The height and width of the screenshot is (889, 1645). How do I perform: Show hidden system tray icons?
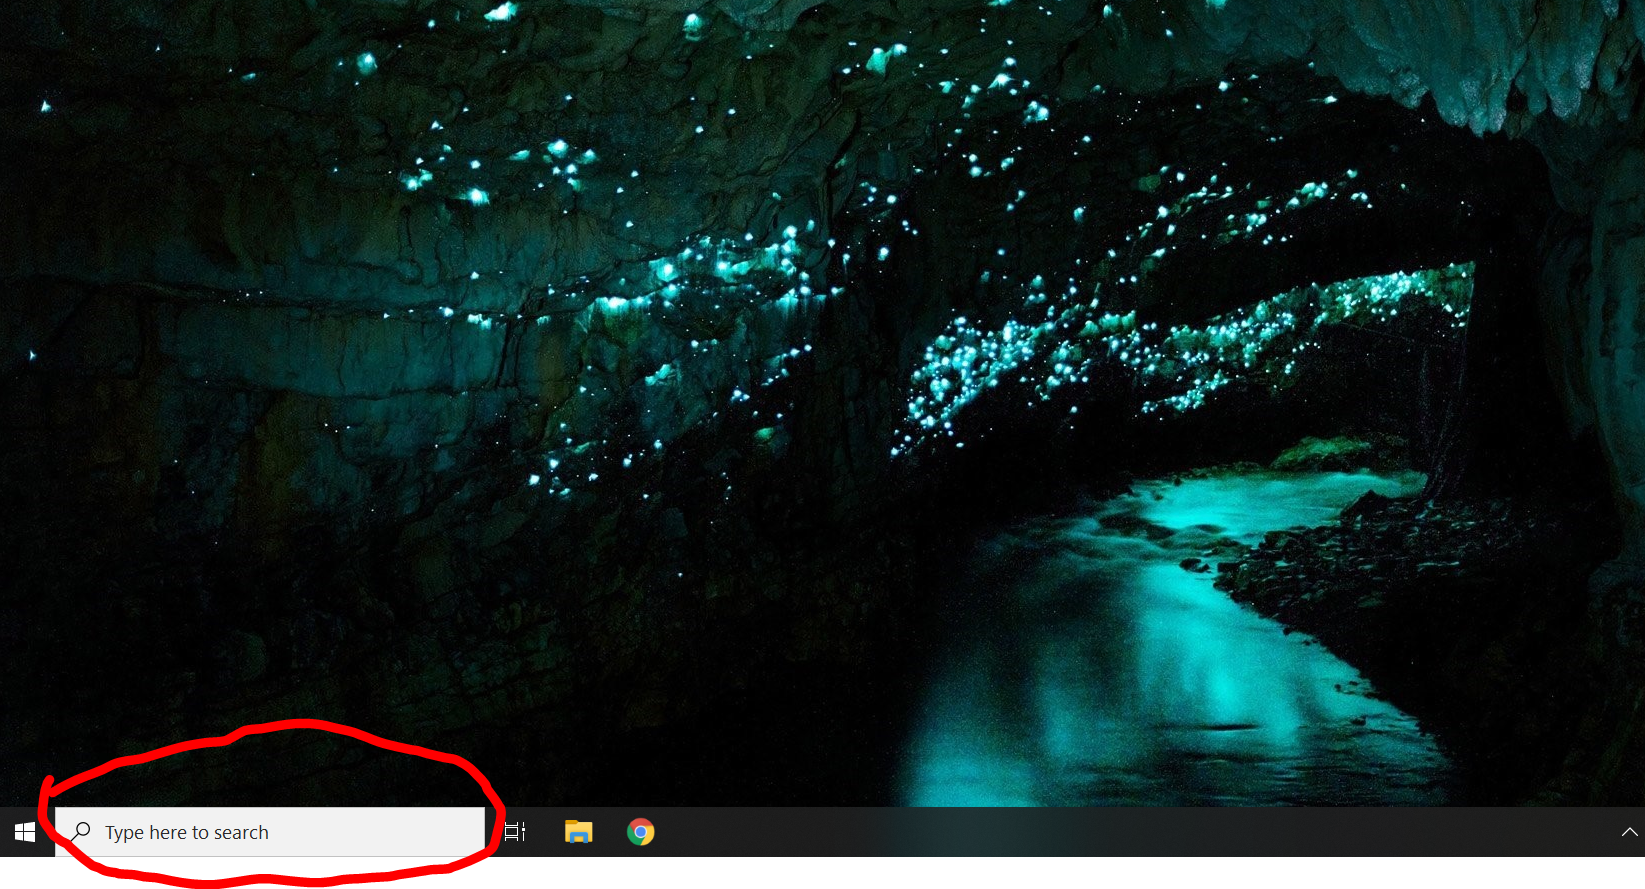click(1629, 832)
